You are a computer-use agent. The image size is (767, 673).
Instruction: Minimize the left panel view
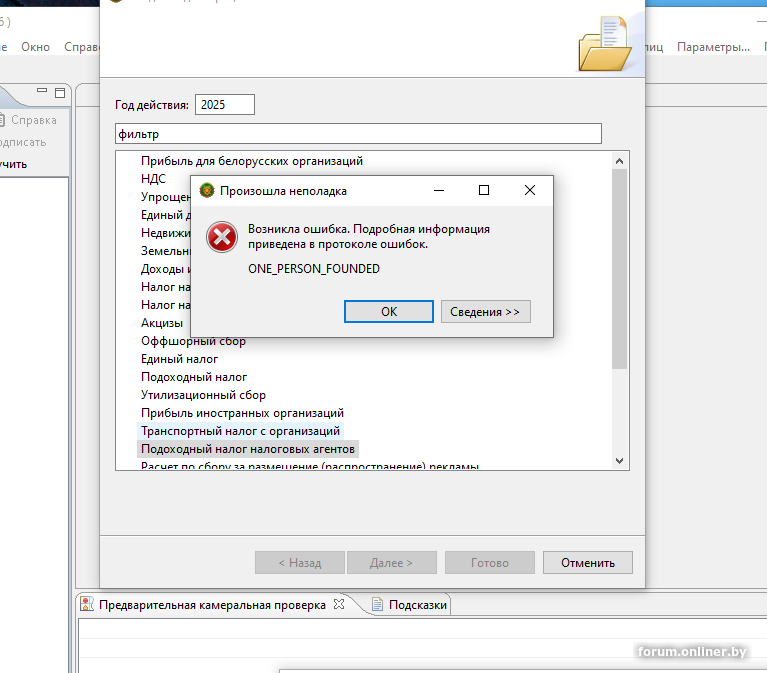(x=42, y=90)
